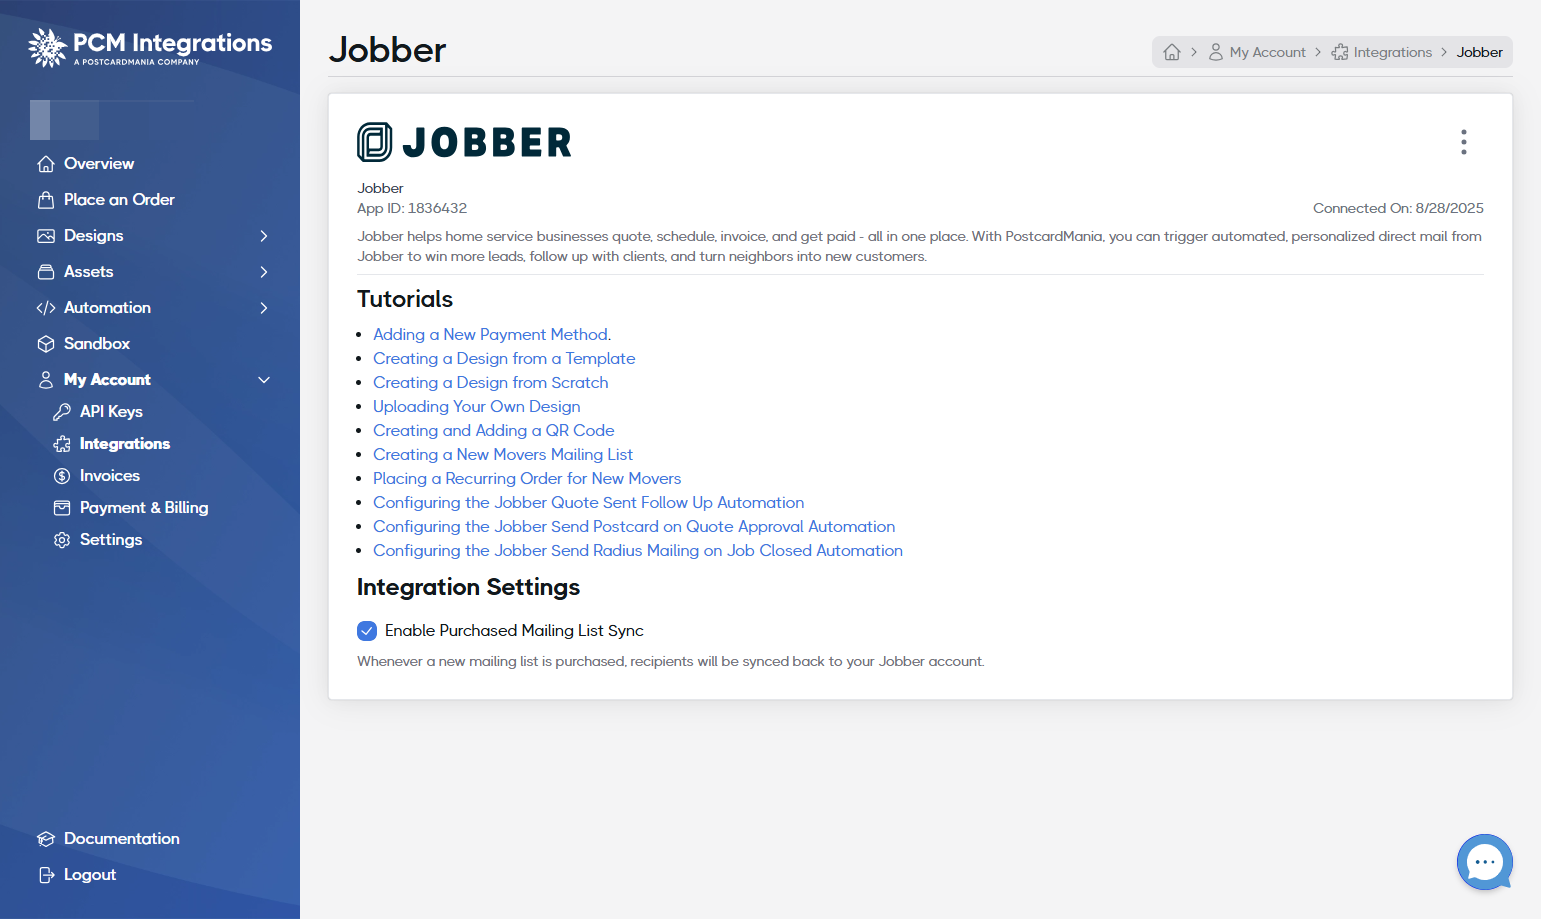Click My Account in the breadcrumb
The height and width of the screenshot is (919, 1541).
tap(1267, 53)
